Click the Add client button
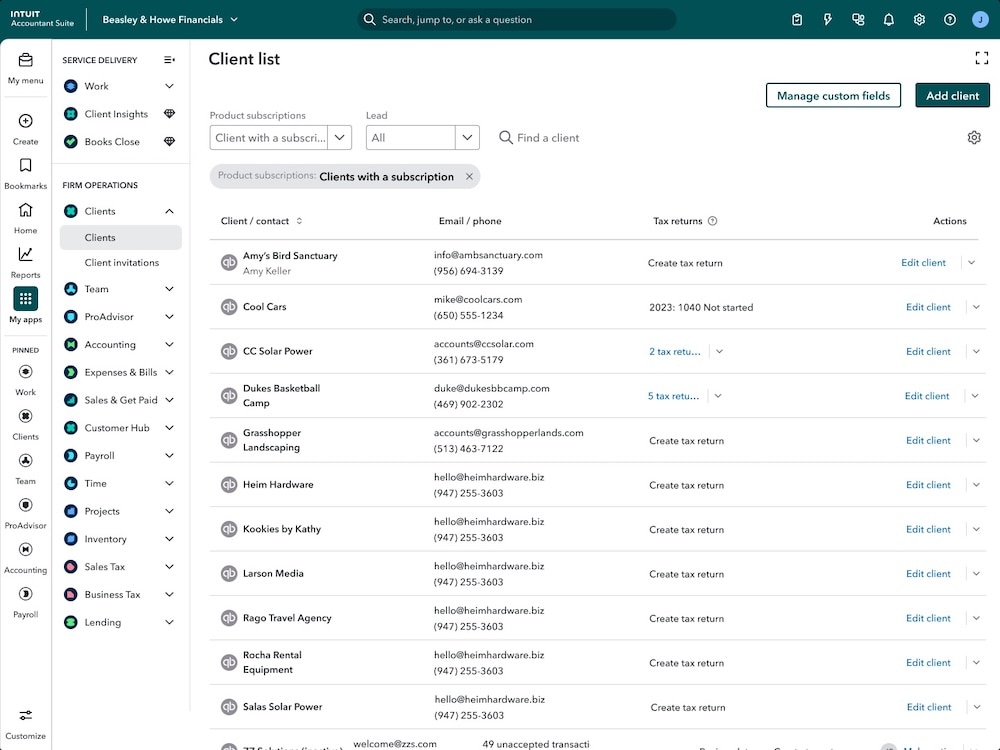 point(951,95)
